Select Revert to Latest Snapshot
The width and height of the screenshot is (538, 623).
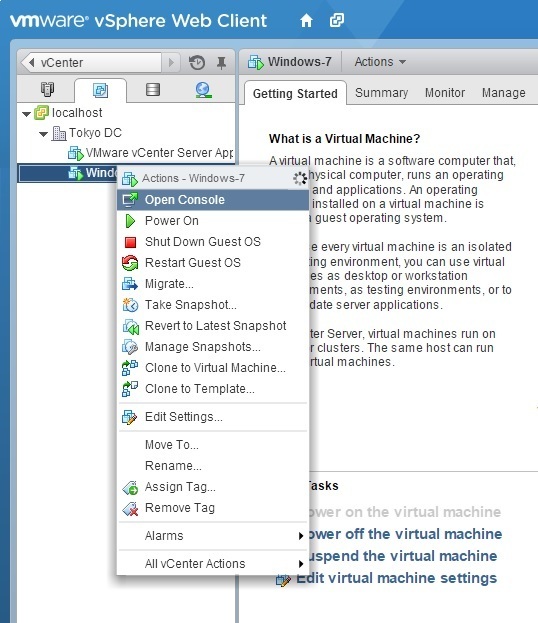coord(213,326)
